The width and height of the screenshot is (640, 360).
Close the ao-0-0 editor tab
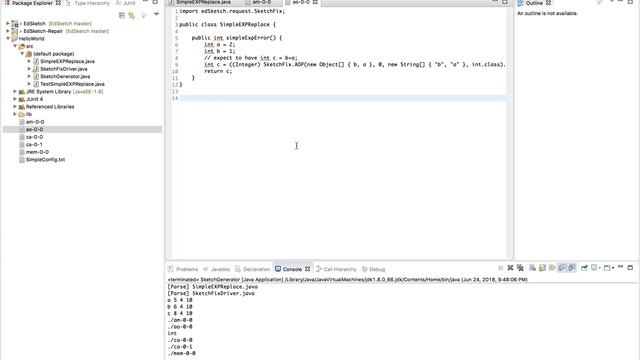315,2
